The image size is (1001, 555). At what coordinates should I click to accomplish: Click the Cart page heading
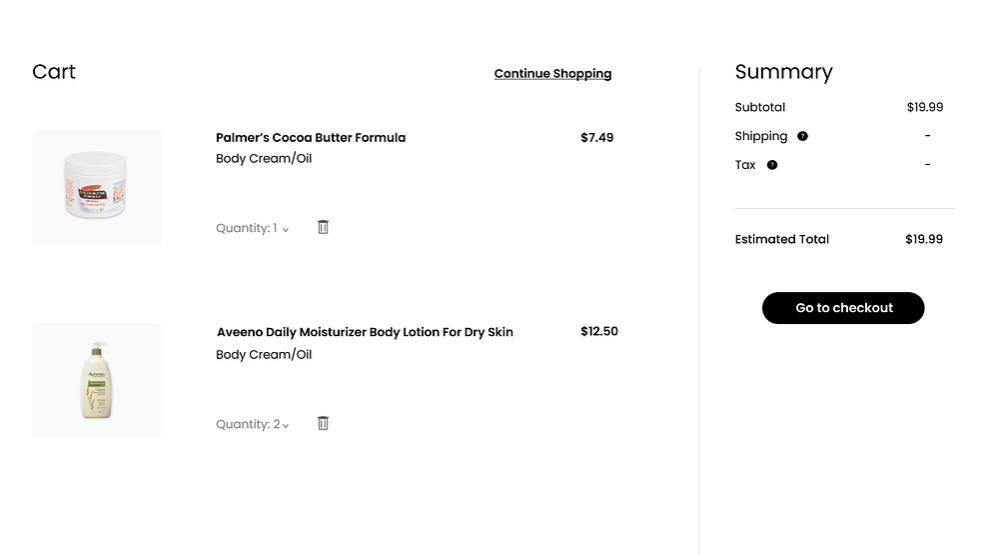pos(54,72)
